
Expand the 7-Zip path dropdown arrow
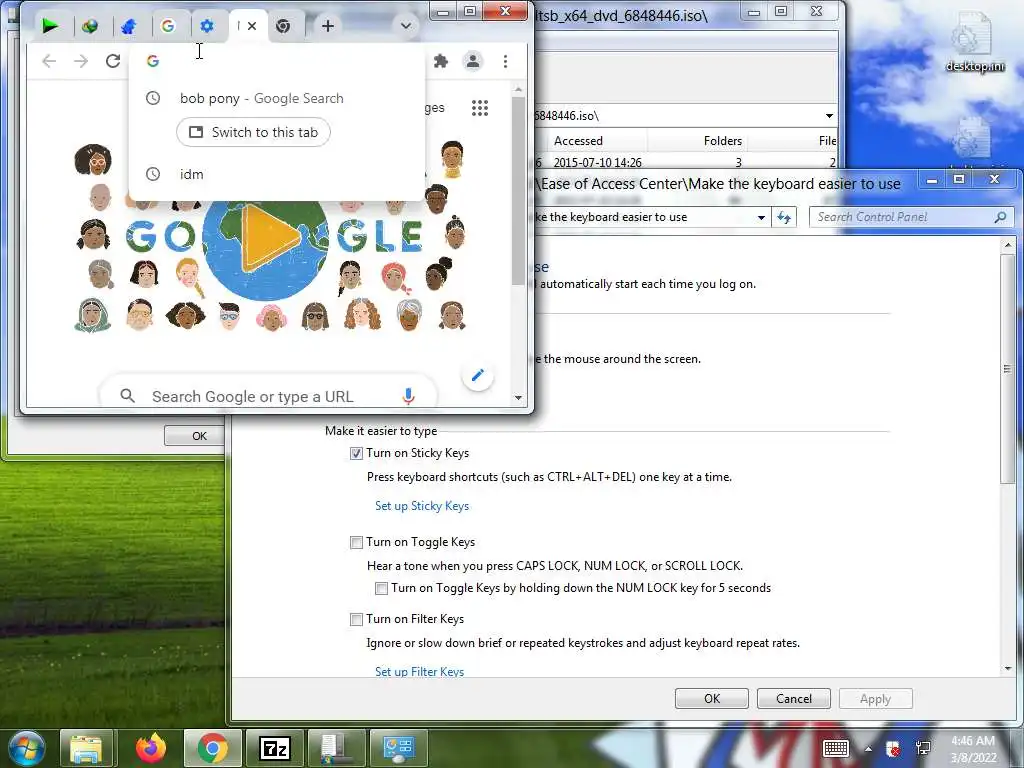point(829,116)
